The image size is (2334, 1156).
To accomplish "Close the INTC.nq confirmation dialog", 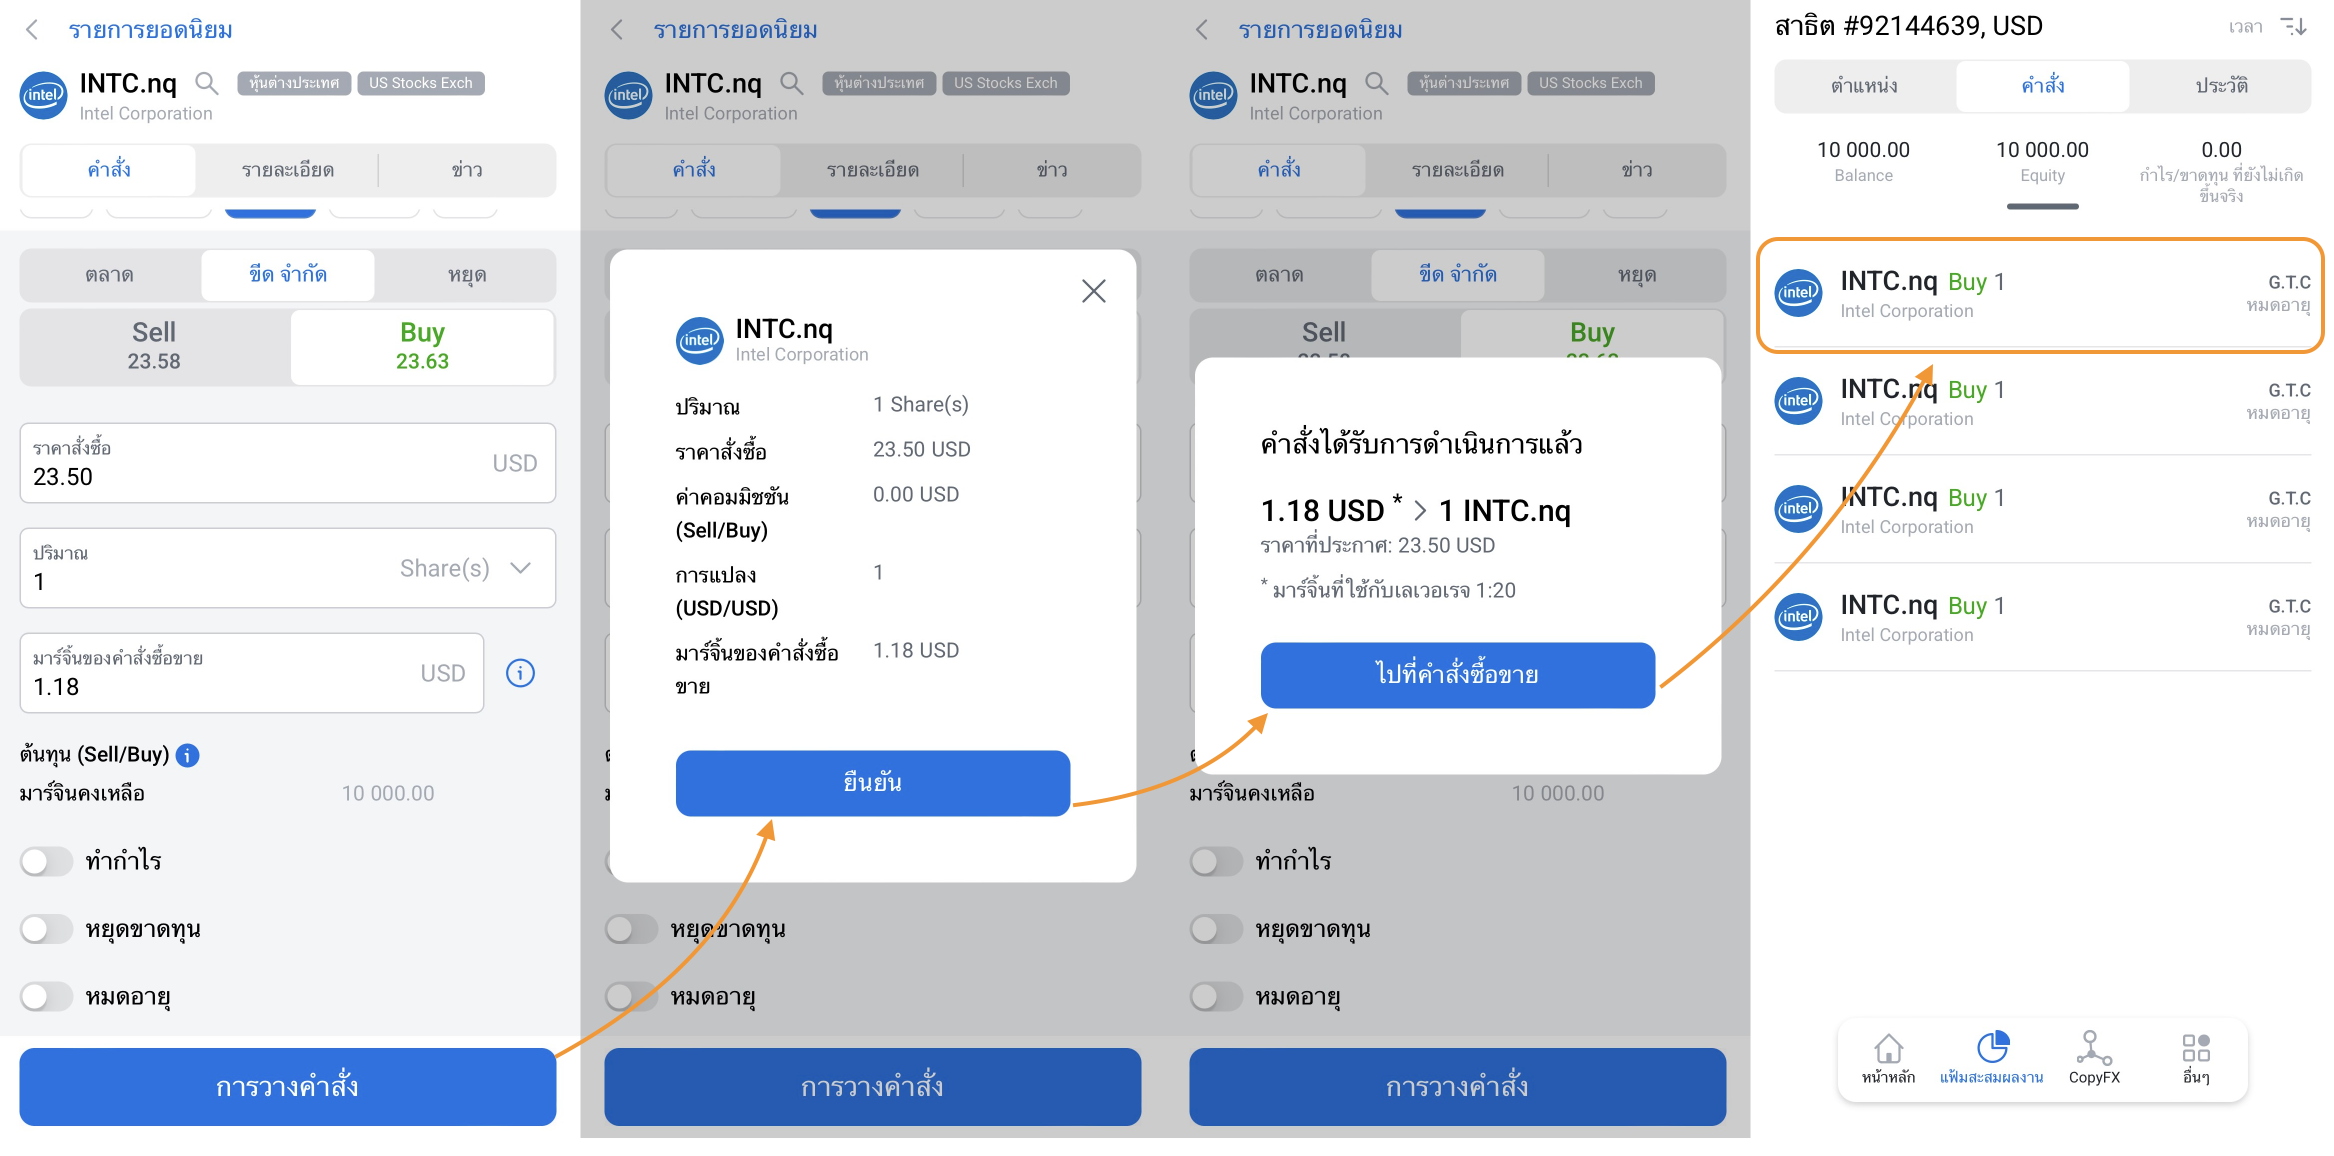I will [1094, 291].
